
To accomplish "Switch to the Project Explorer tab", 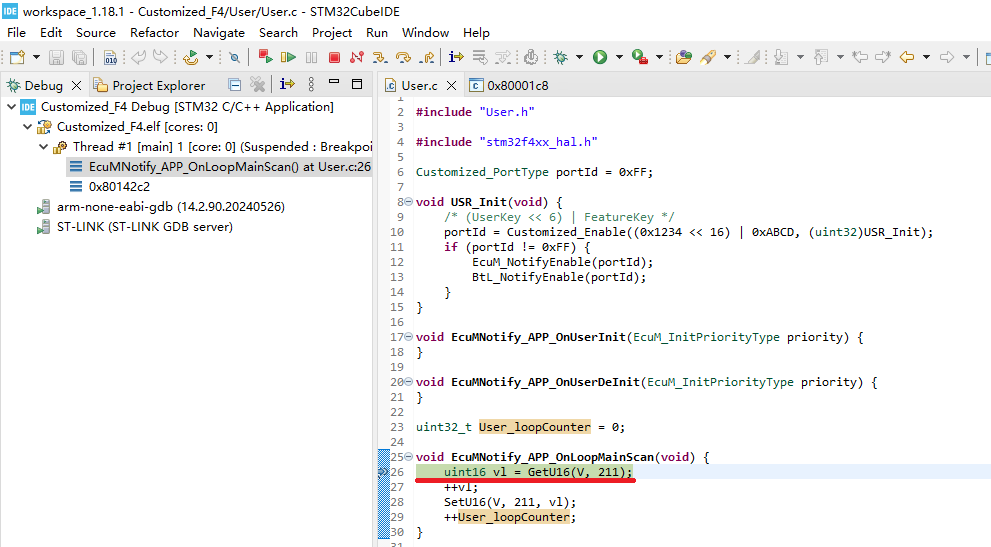I will tap(158, 85).
